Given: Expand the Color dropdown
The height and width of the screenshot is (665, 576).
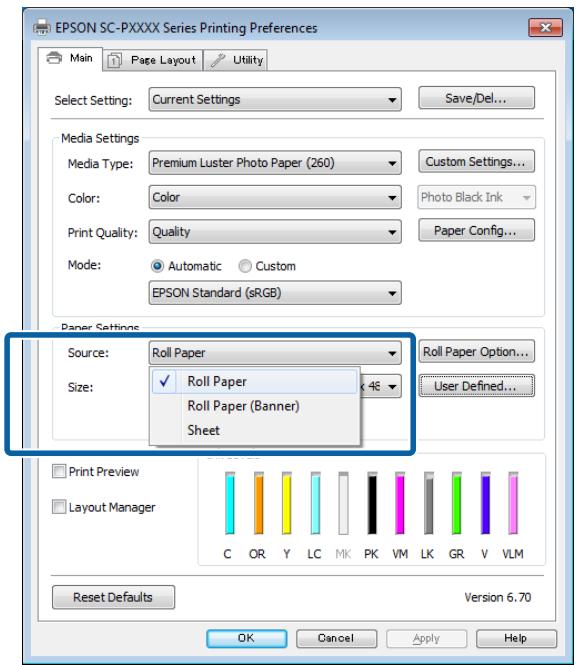Looking at the screenshot, I should click(275, 197).
